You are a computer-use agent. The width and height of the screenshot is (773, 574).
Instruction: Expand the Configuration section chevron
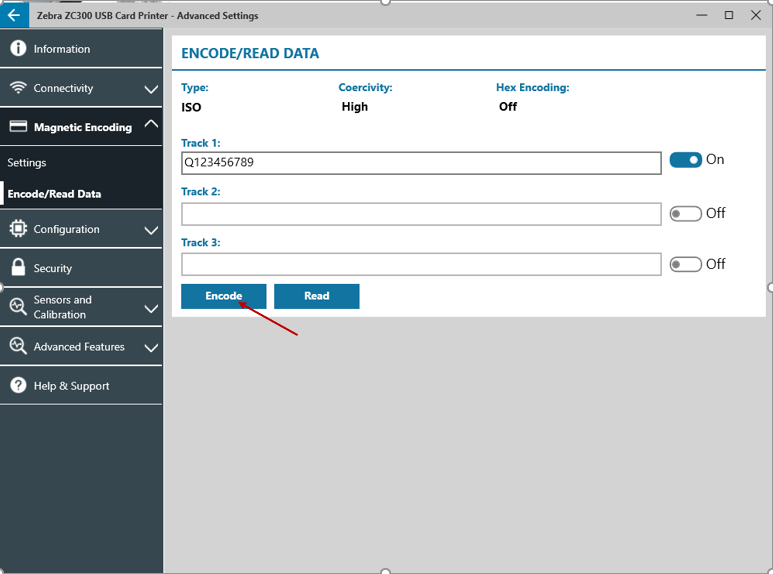point(151,230)
